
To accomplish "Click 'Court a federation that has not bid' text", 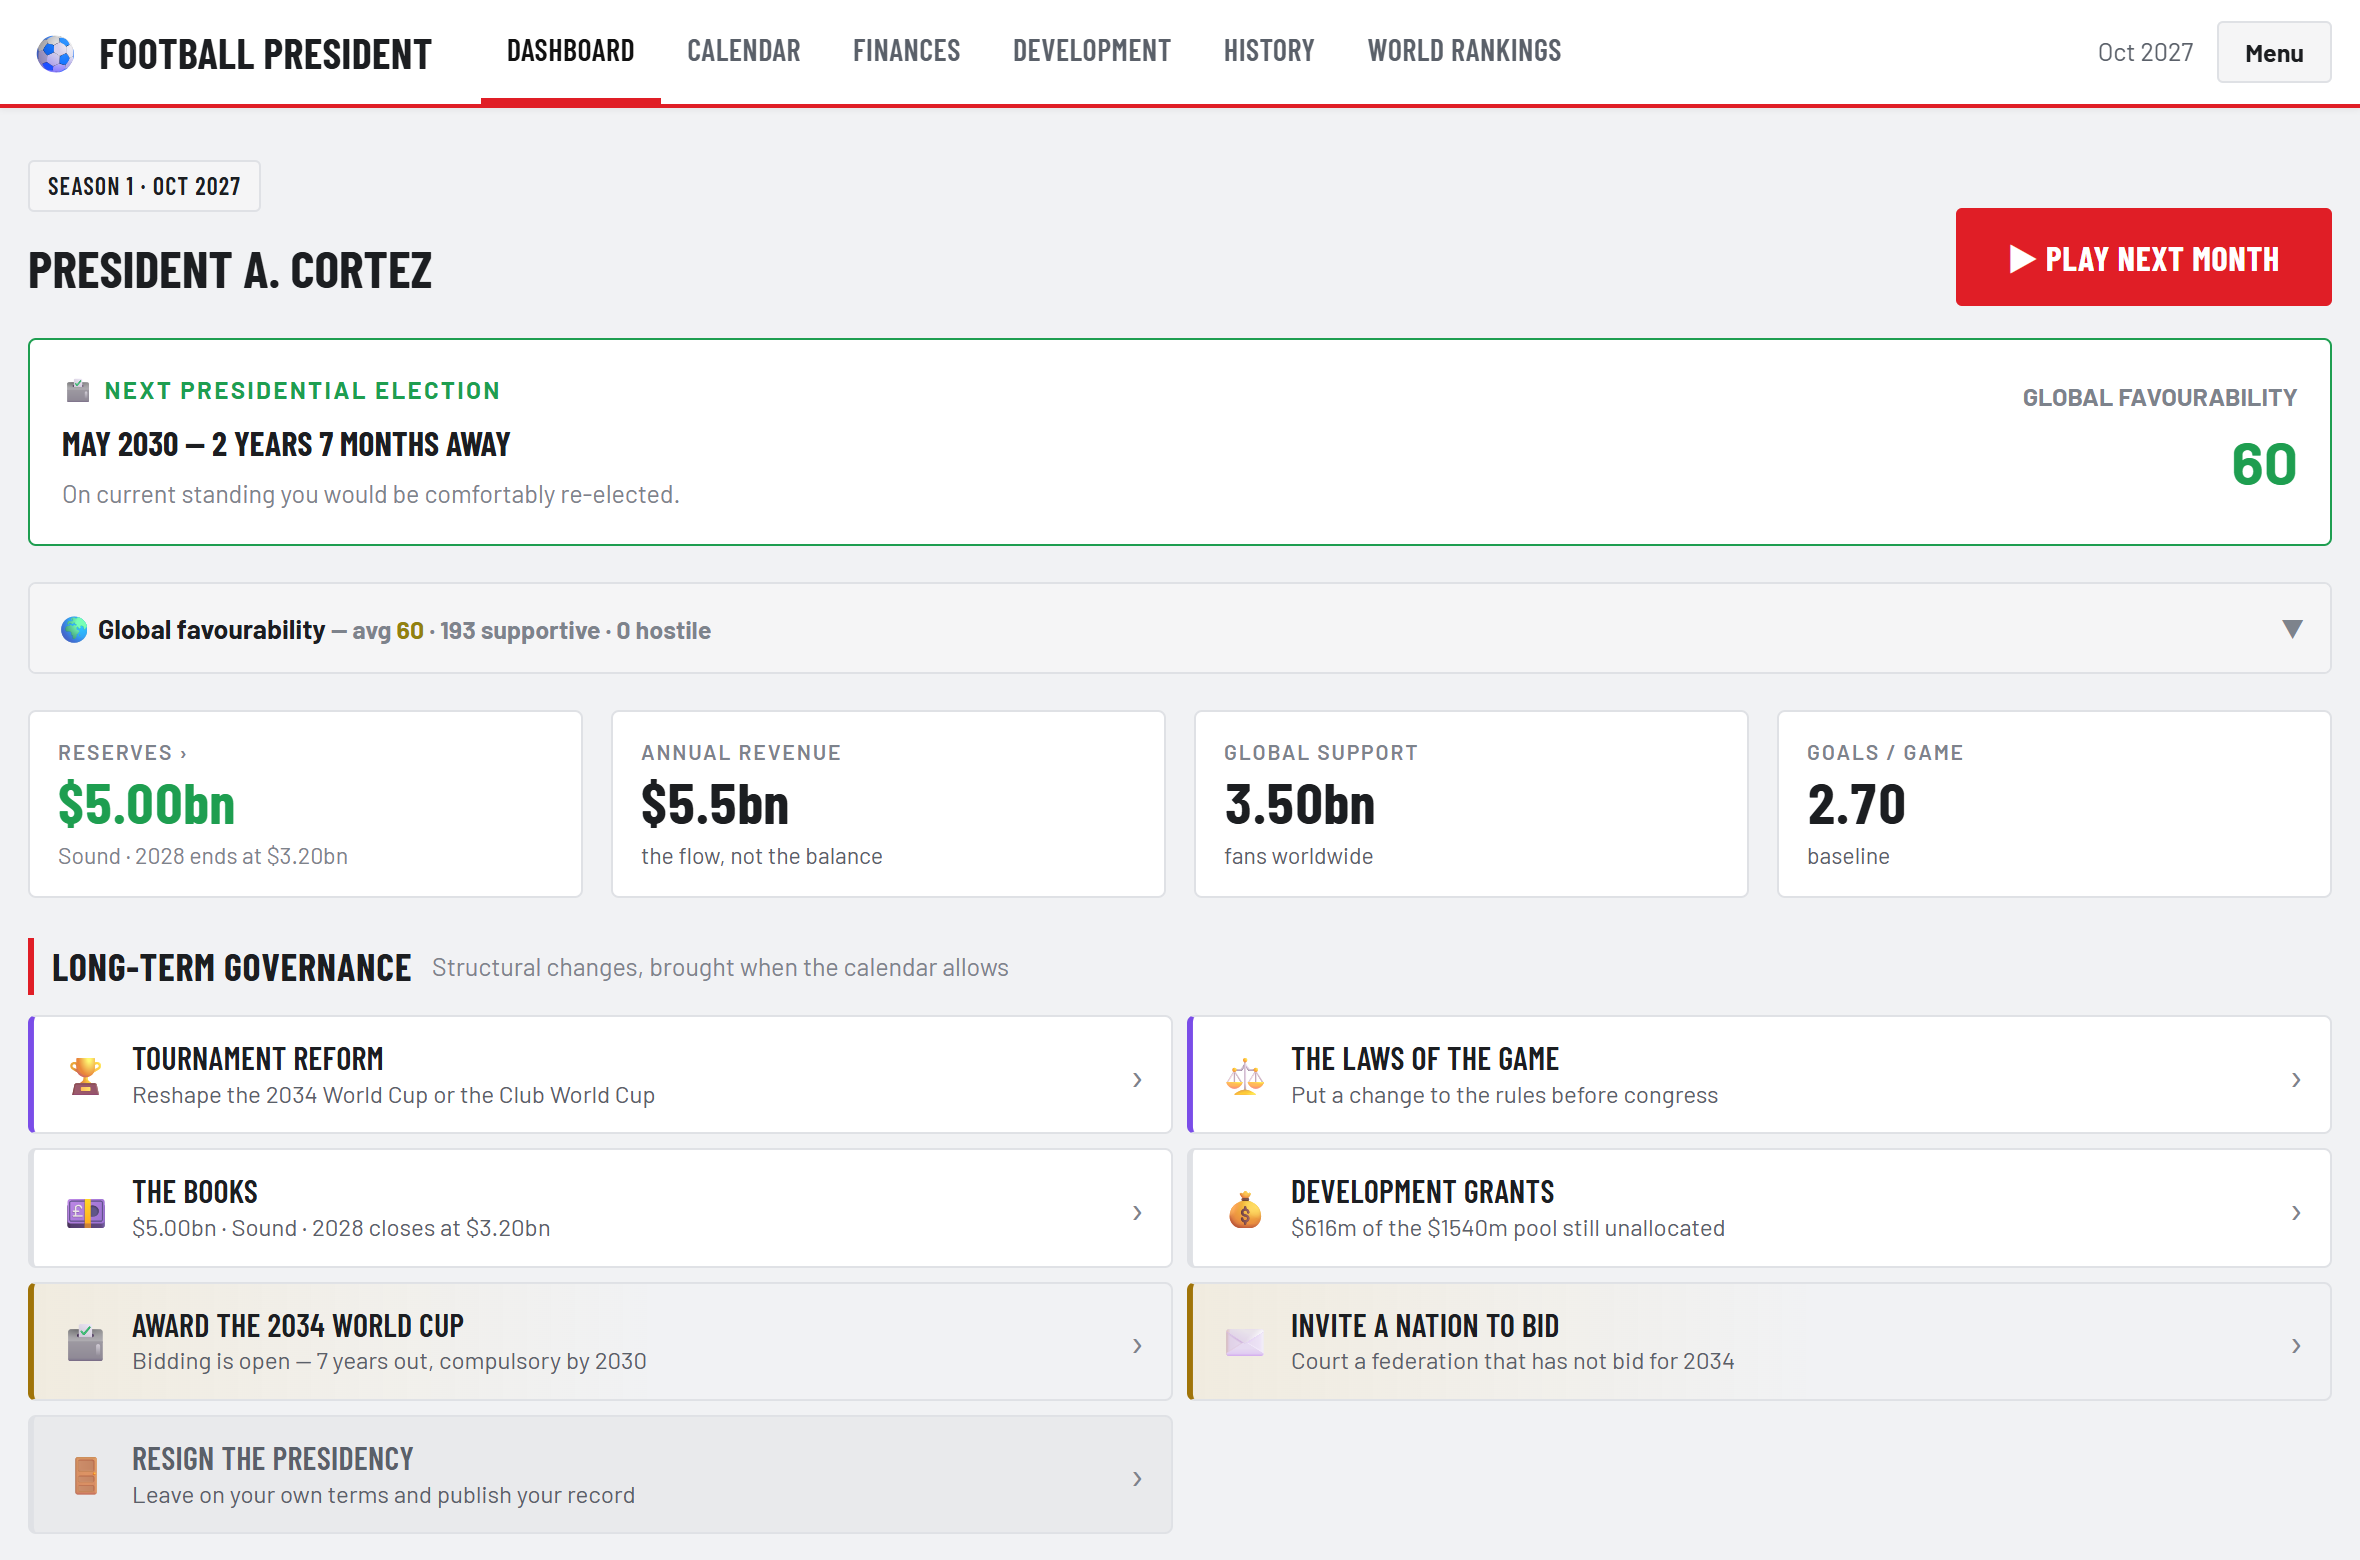I will point(1513,1361).
